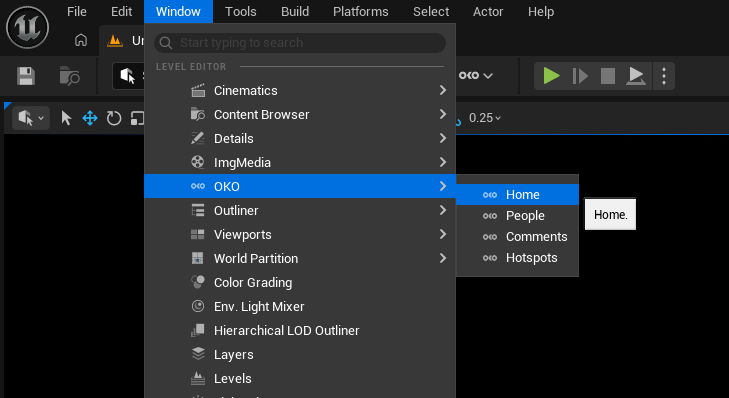Expand the ImgMedia submenu
Viewport: 729px width, 398px height.
pyautogui.click(x=300, y=162)
